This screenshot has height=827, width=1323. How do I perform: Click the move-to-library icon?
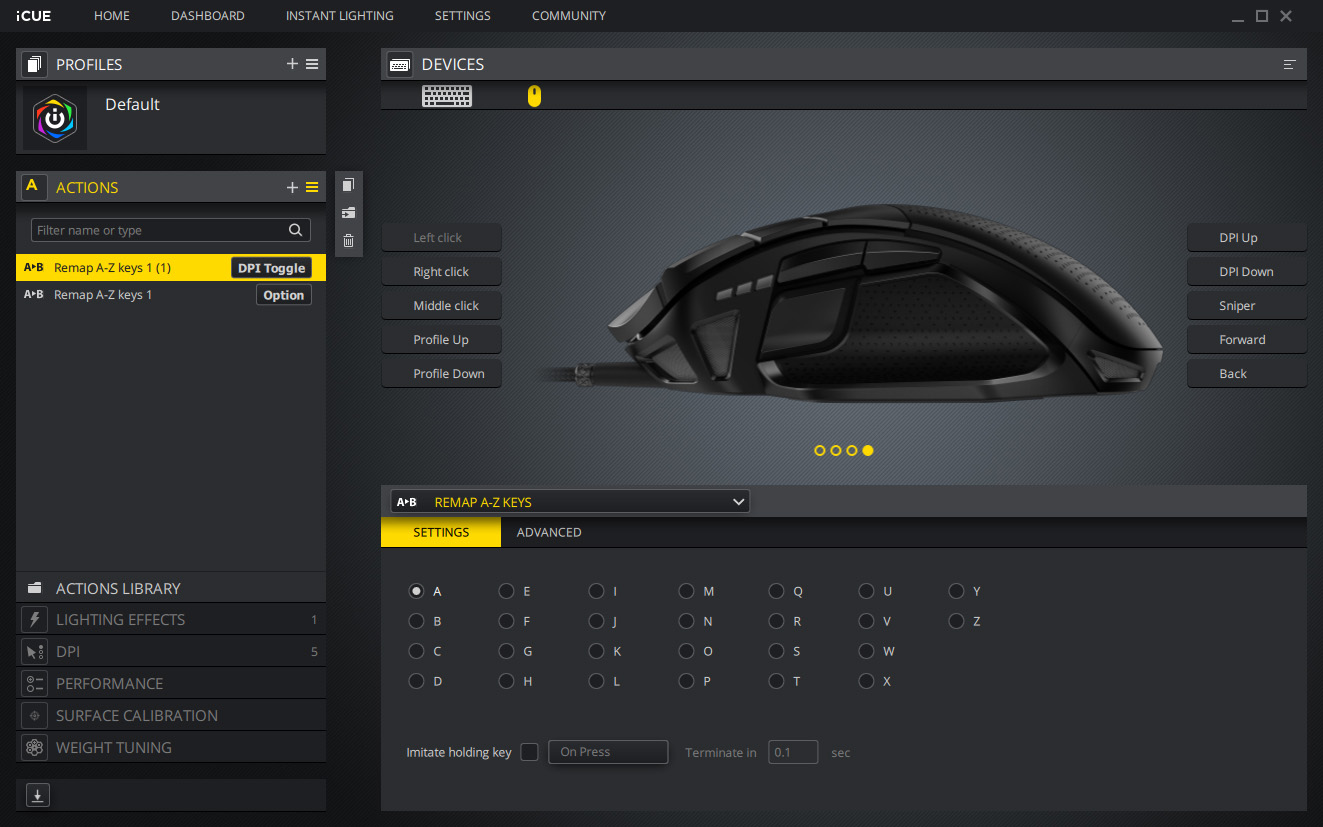[348, 213]
